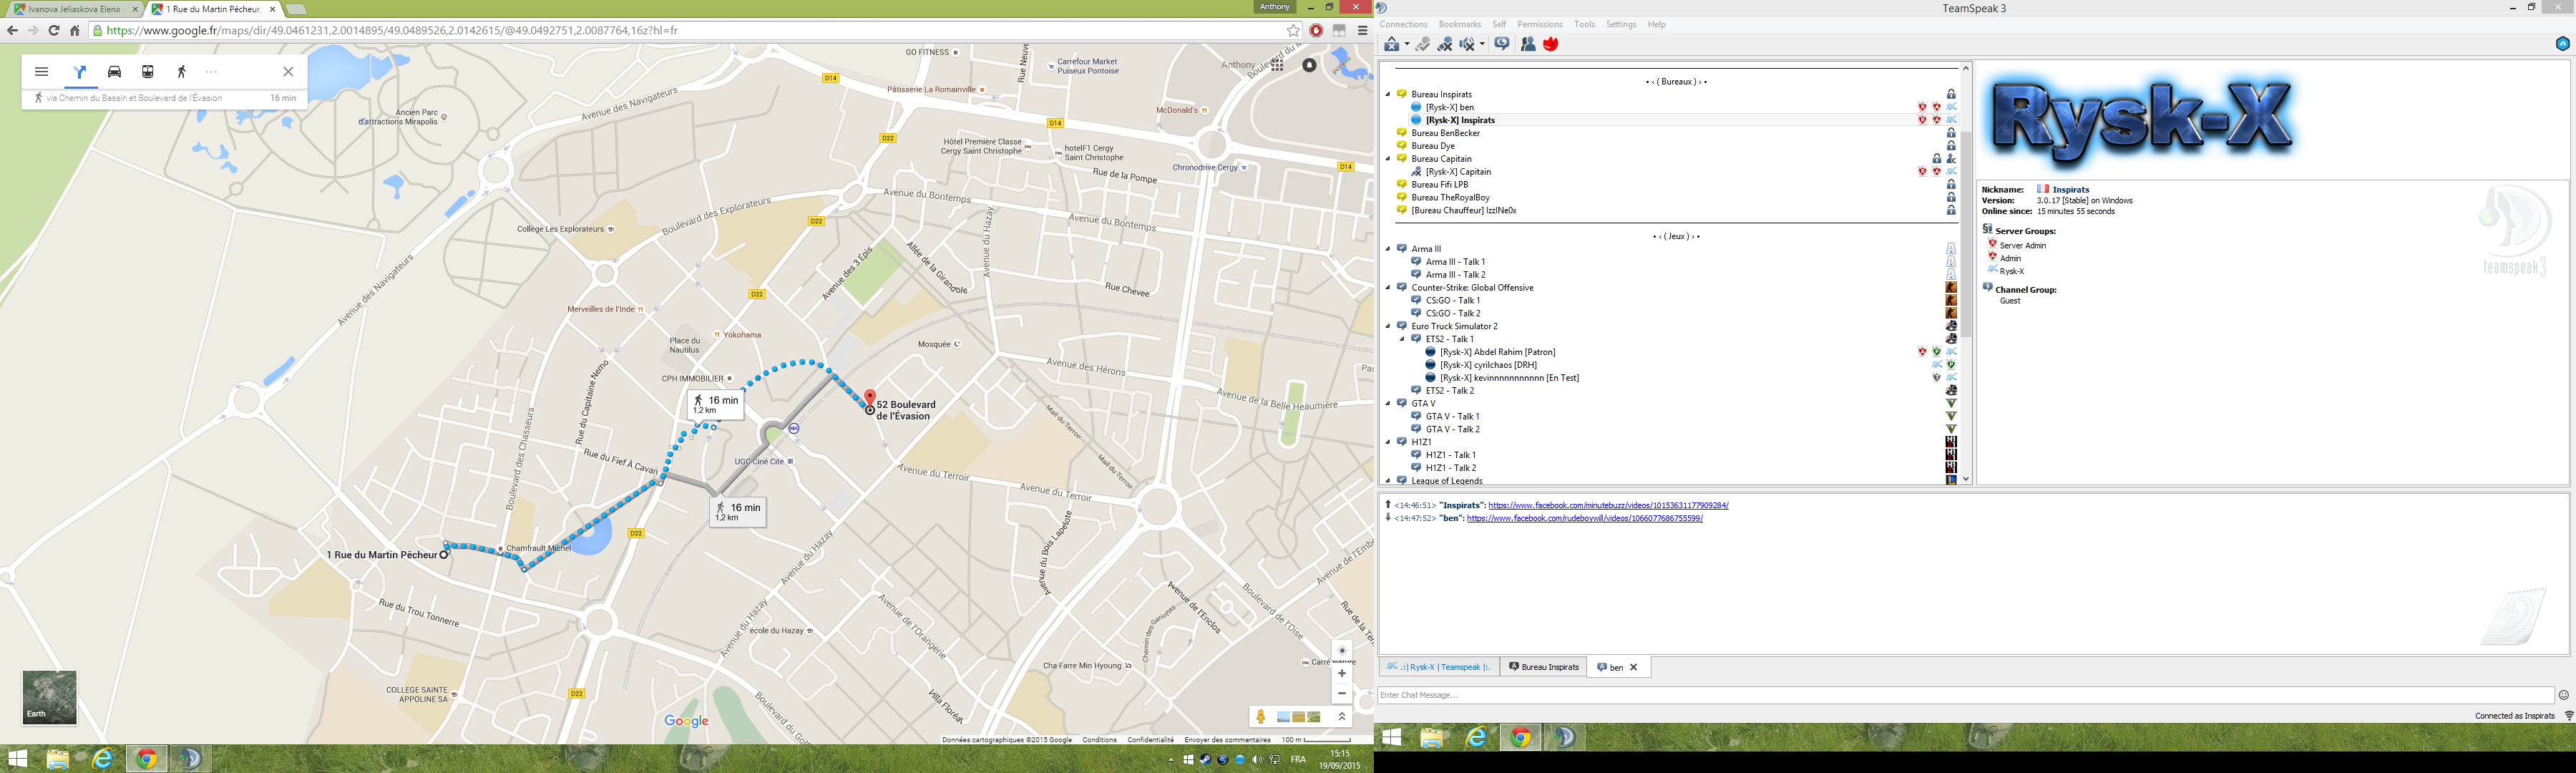The height and width of the screenshot is (773, 2576).
Task: Reload the Google Maps page
Action: (x=54, y=30)
